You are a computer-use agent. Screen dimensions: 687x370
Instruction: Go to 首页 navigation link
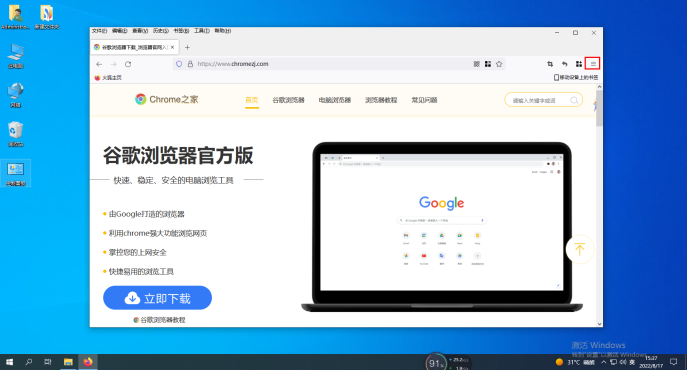click(x=251, y=100)
